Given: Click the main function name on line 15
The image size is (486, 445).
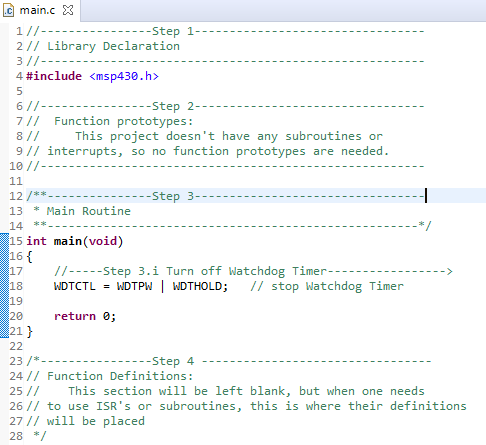Looking at the screenshot, I should pos(68,241).
